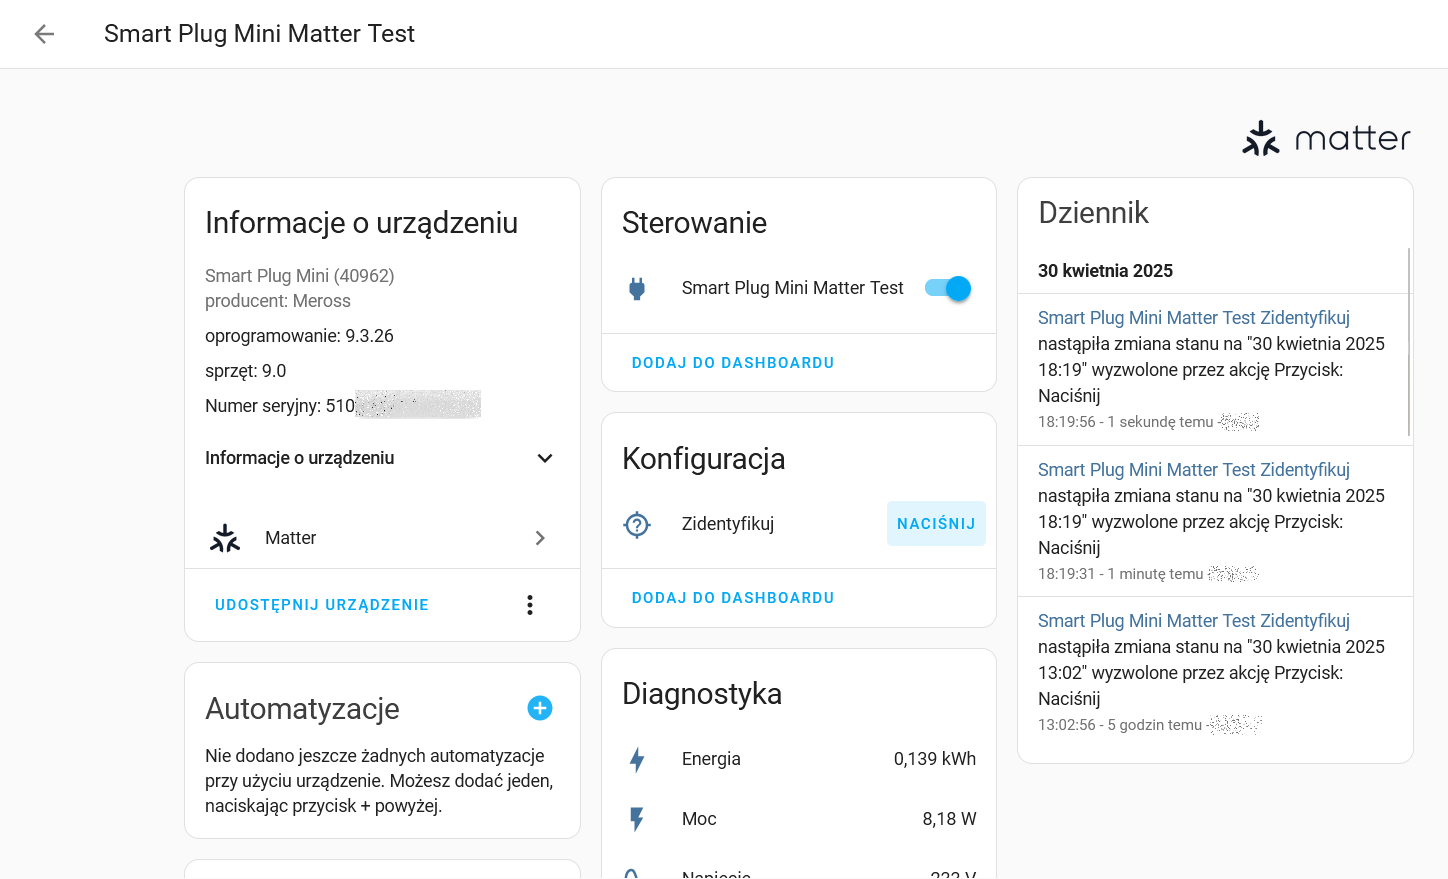
Task: Expand the Informacje o urządzeniu section
Action: [x=382, y=458]
